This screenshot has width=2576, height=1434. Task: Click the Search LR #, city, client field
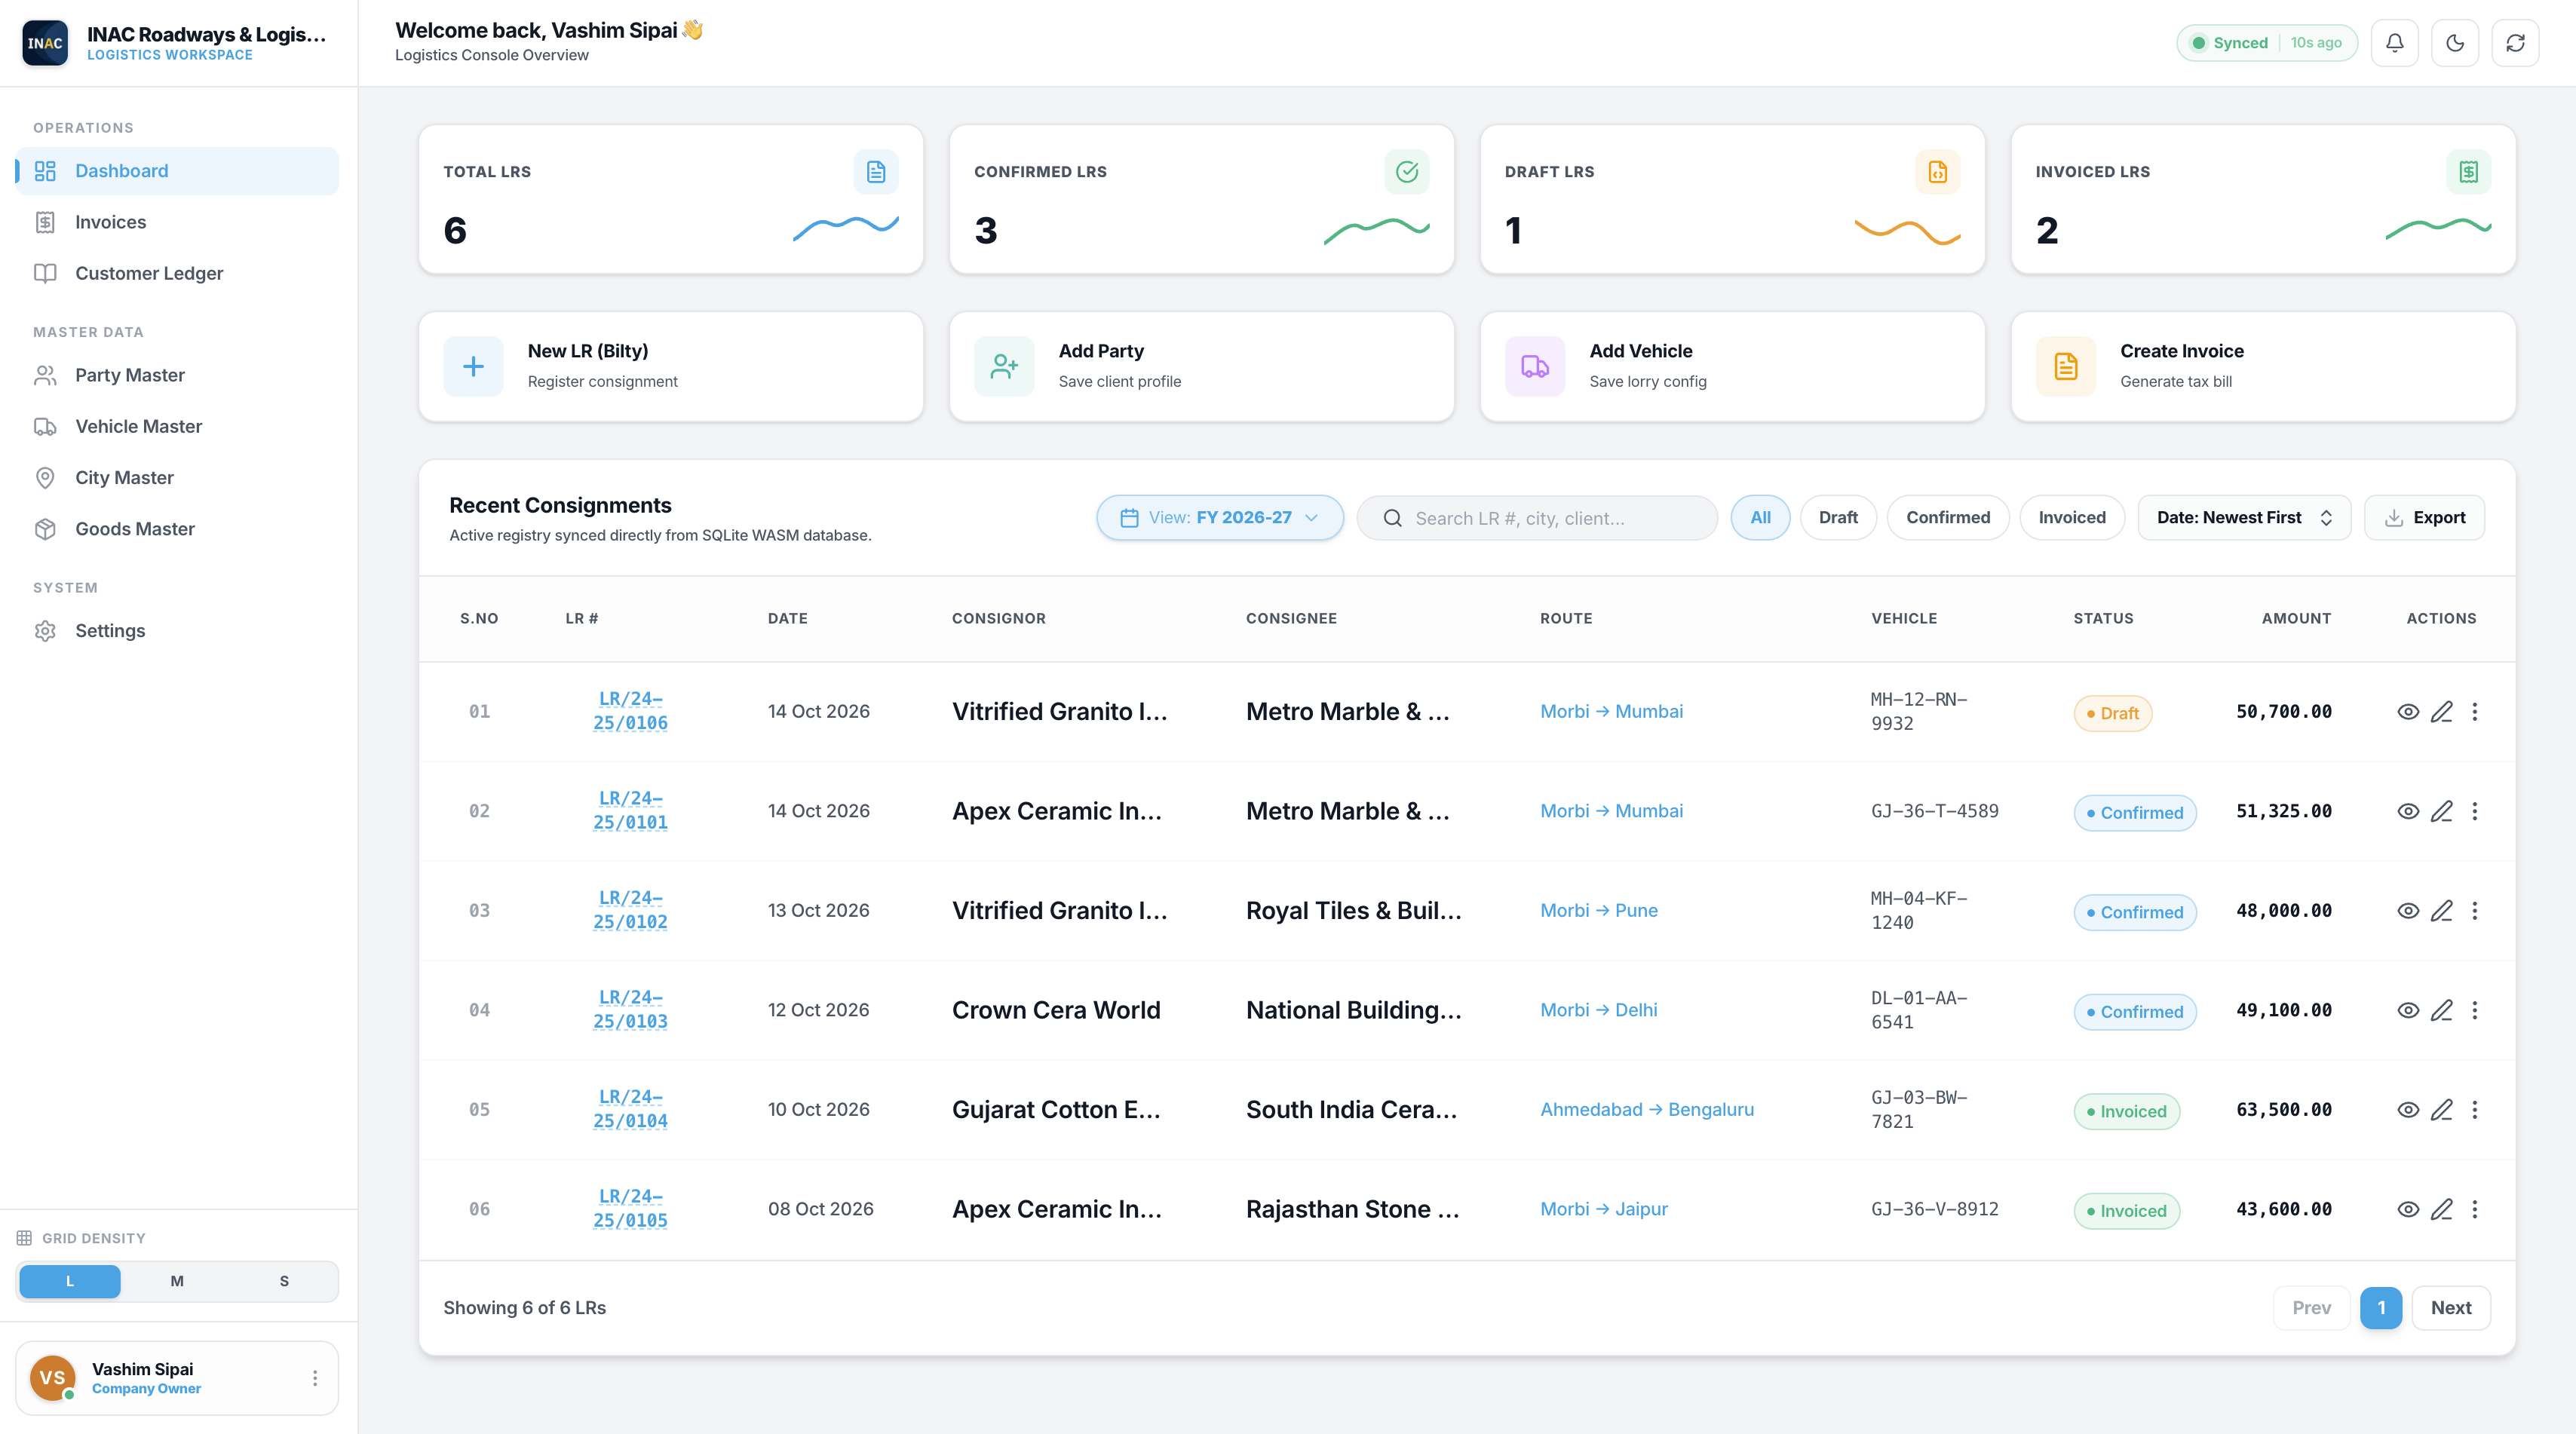1537,518
